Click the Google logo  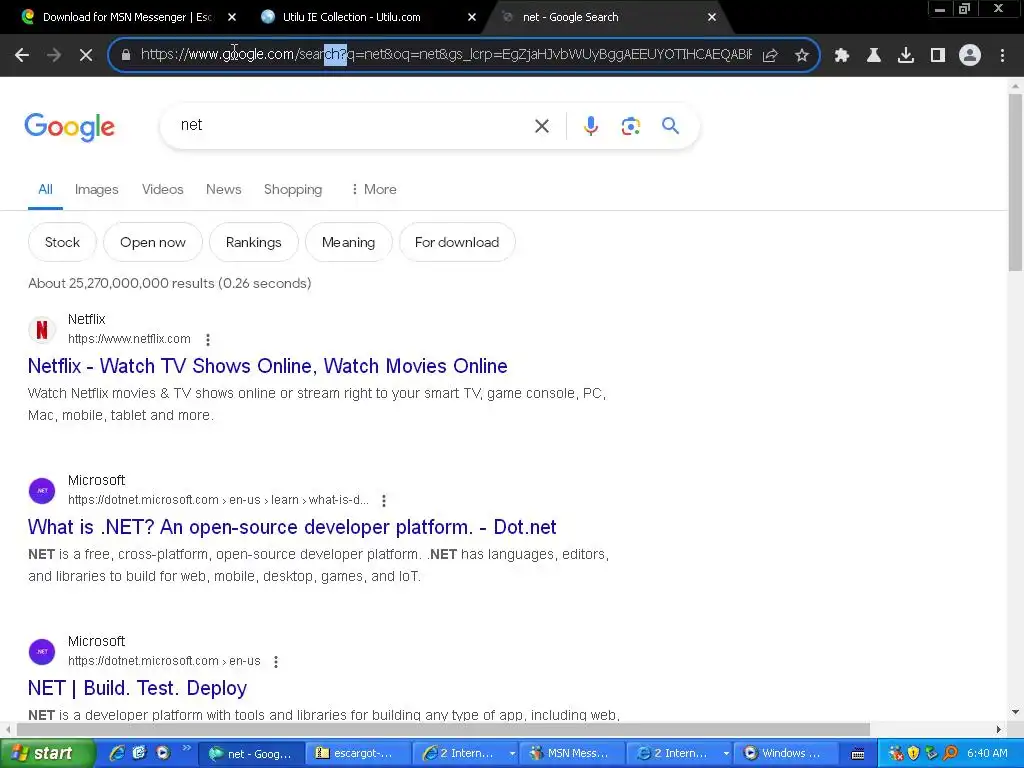click(x=69, y=127)
